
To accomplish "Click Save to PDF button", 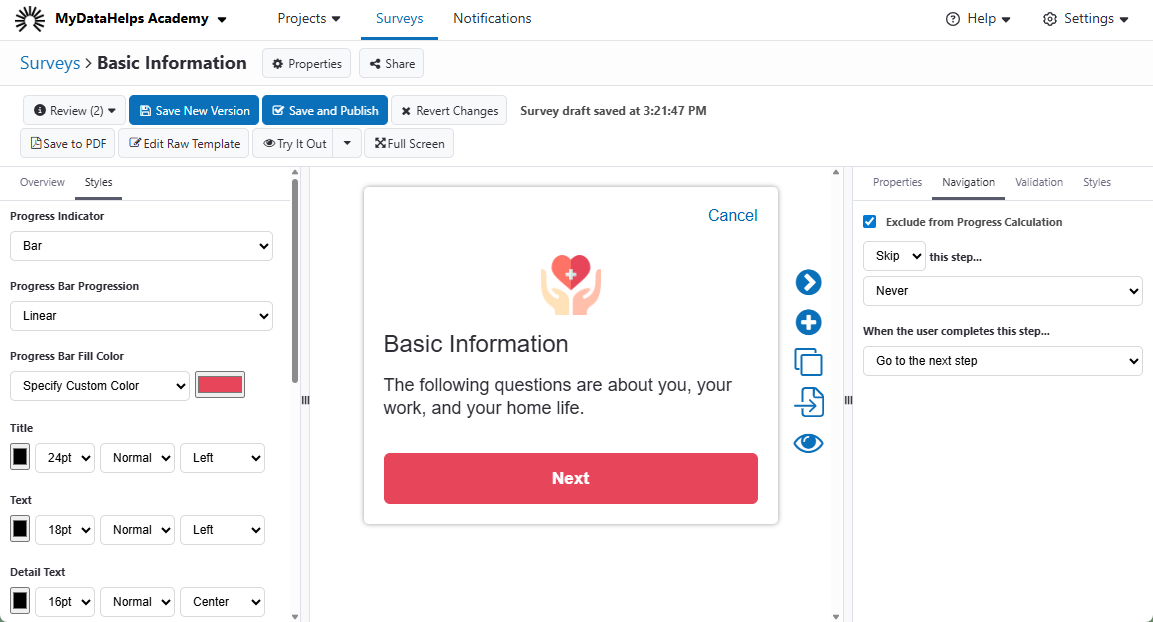I will tap(68, 143).
